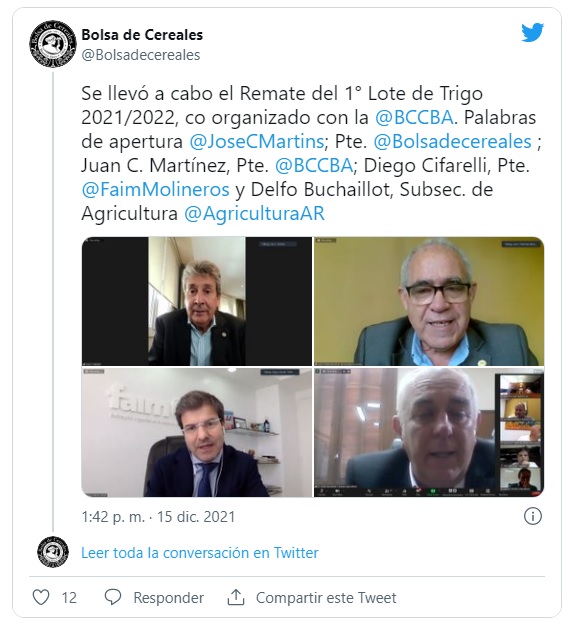Click the speech bubble reply icon
This screenshot has height=627, width=571.
[113, 597]
